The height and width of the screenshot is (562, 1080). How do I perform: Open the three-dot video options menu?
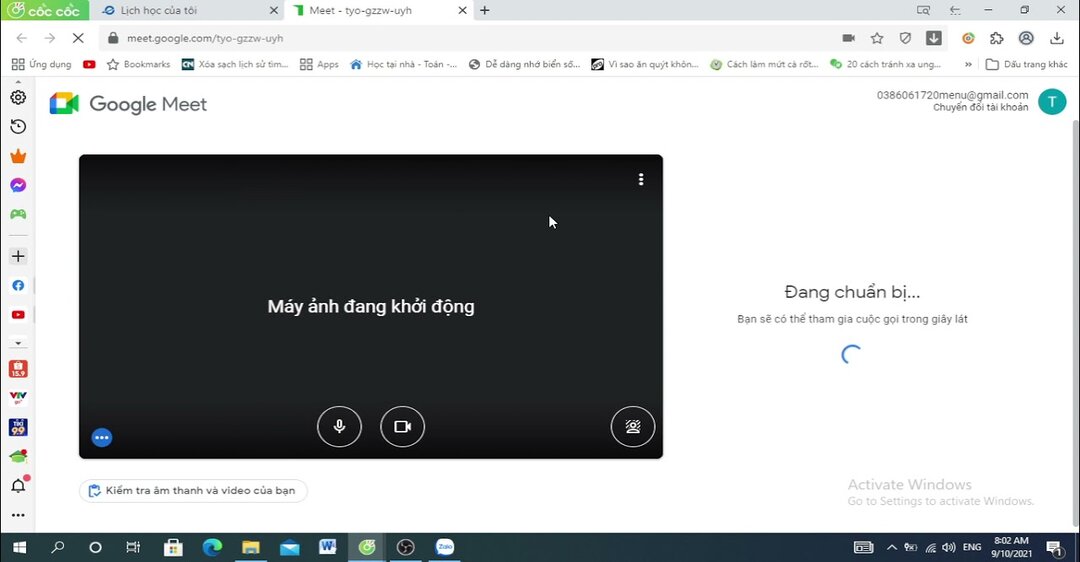[641, 179]
